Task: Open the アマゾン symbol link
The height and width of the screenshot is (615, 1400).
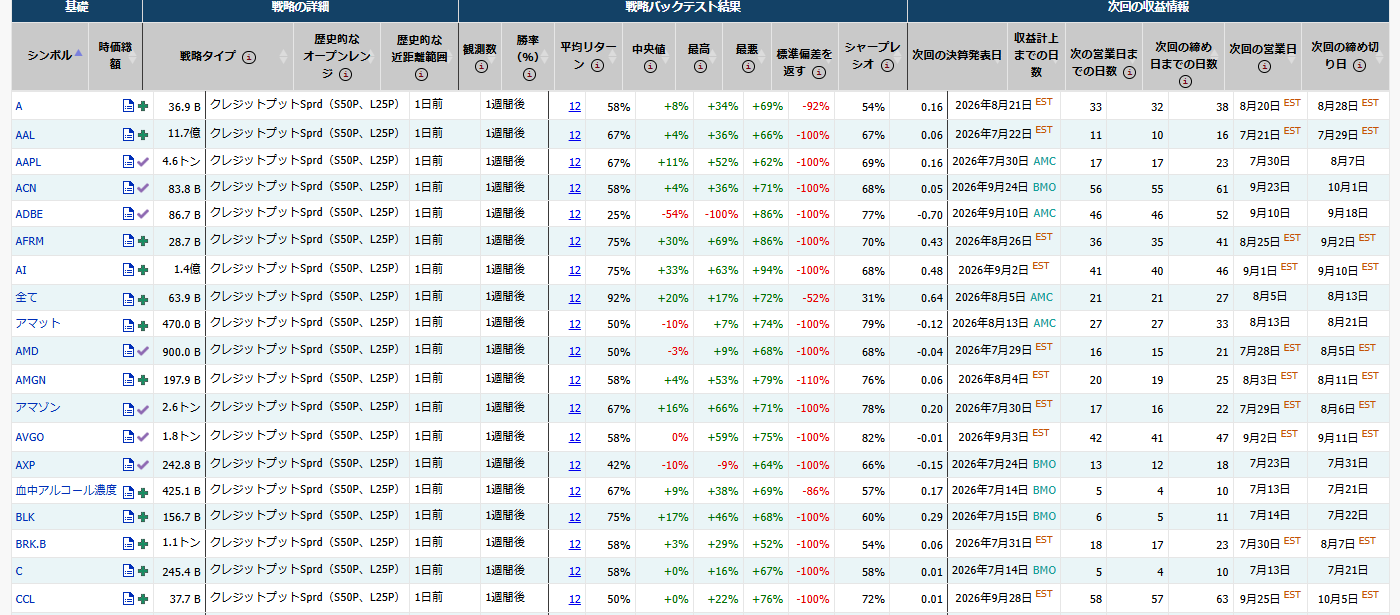Action: [x=38, y=408]
